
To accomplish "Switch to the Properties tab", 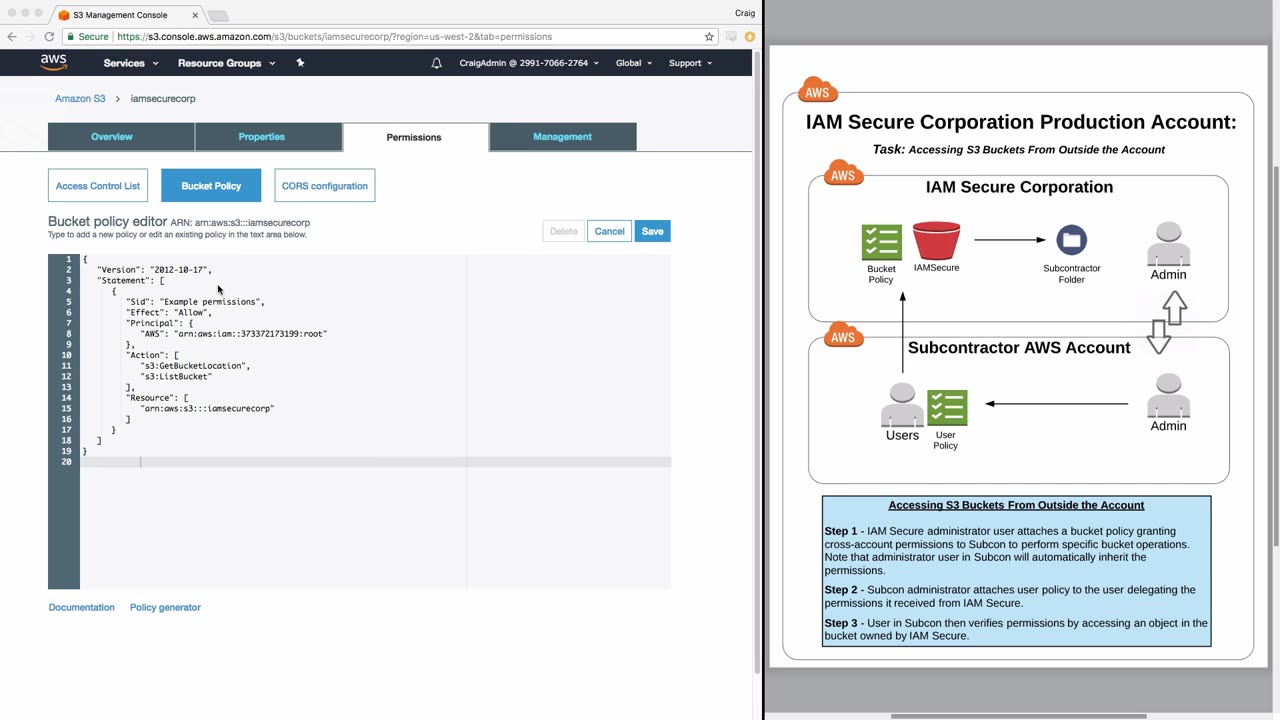I will pyautogui.click(x=268, y=137).
